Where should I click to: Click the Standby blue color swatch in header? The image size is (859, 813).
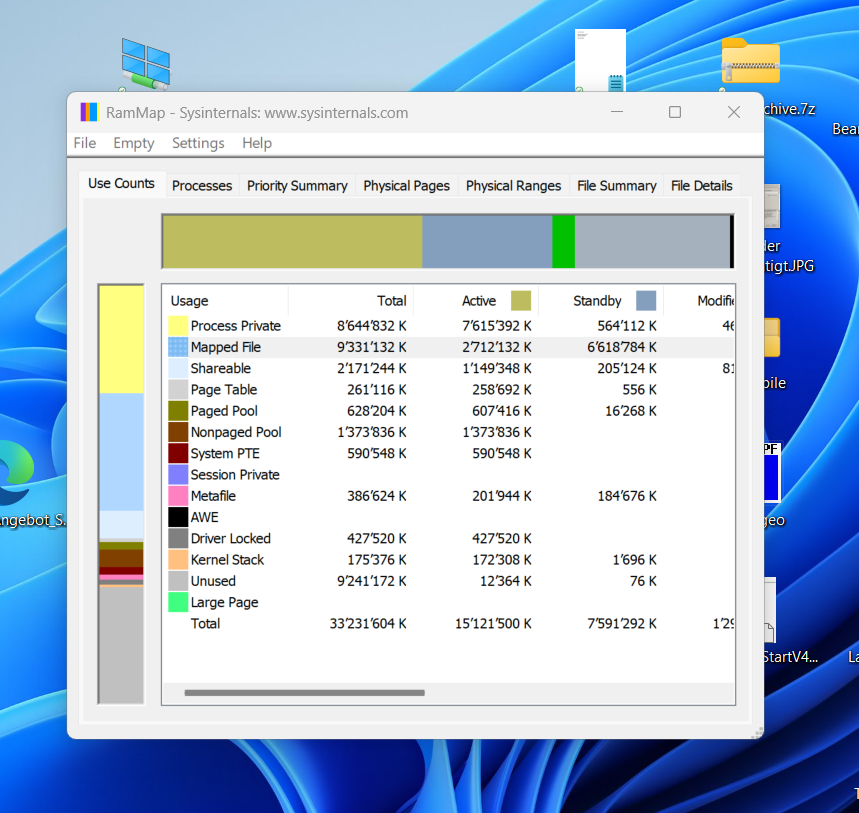click(646, 301)
